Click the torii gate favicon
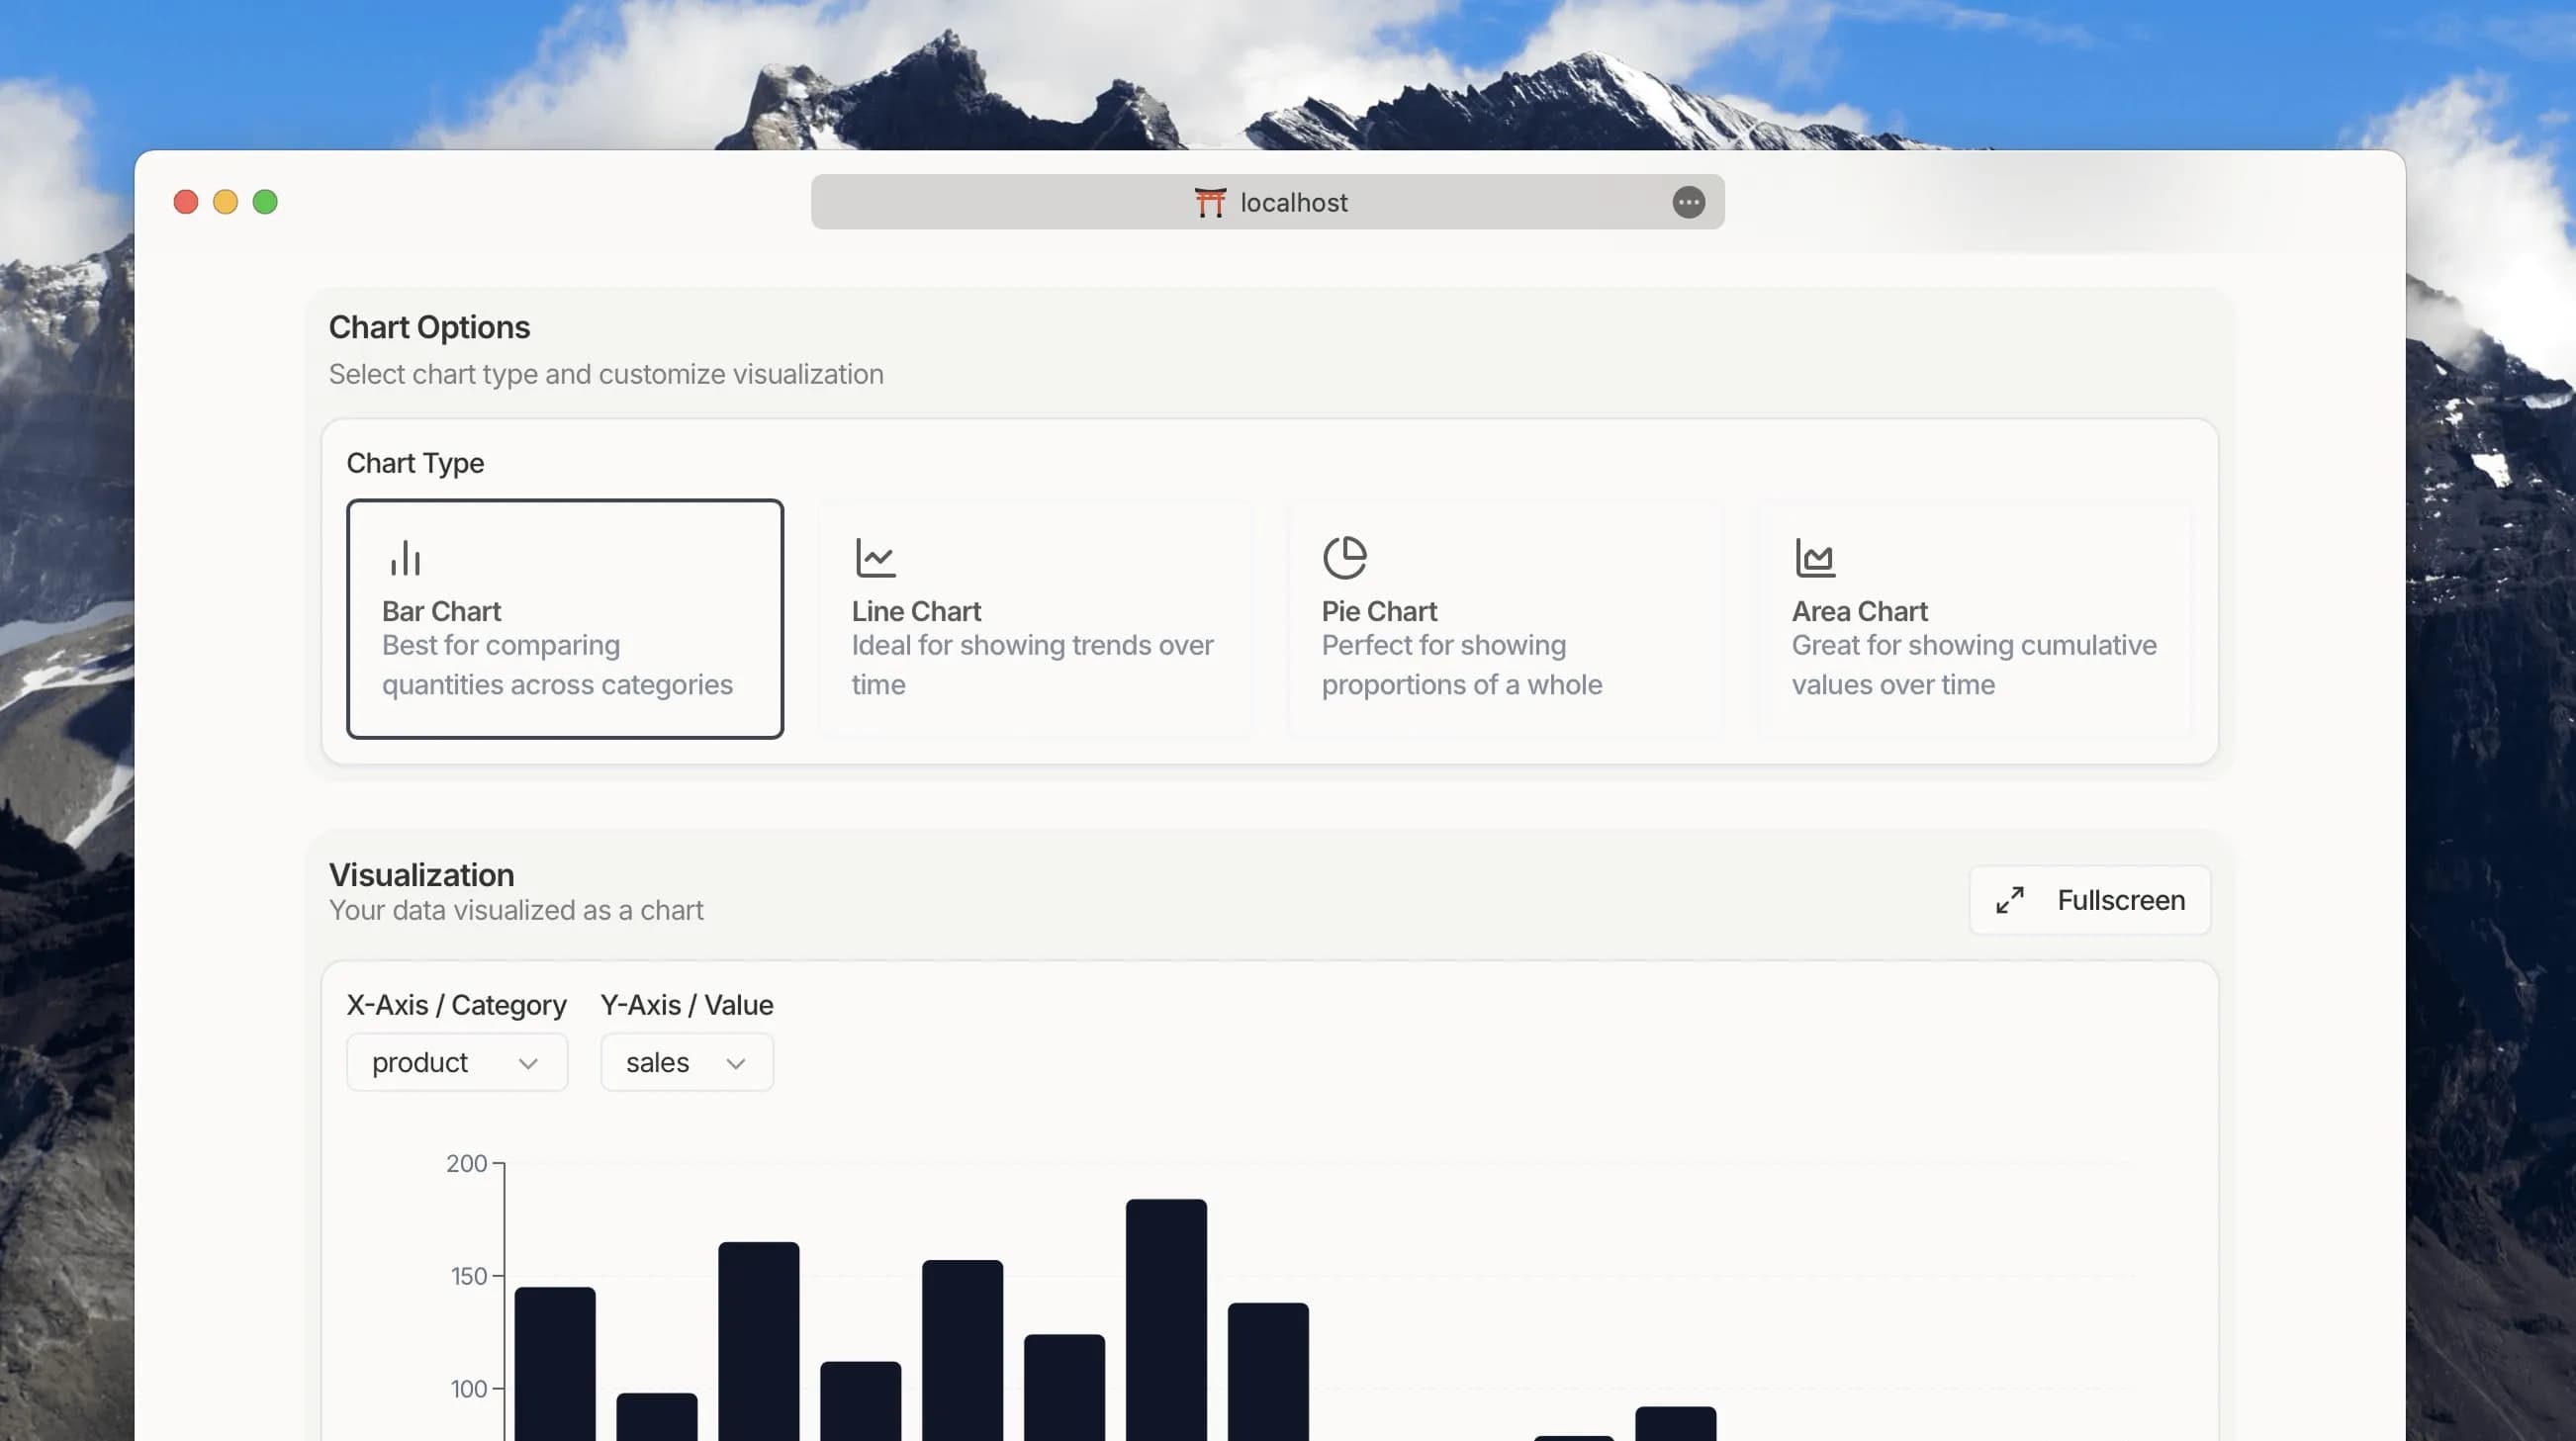The image size is (2576, 1441). 1210,202
